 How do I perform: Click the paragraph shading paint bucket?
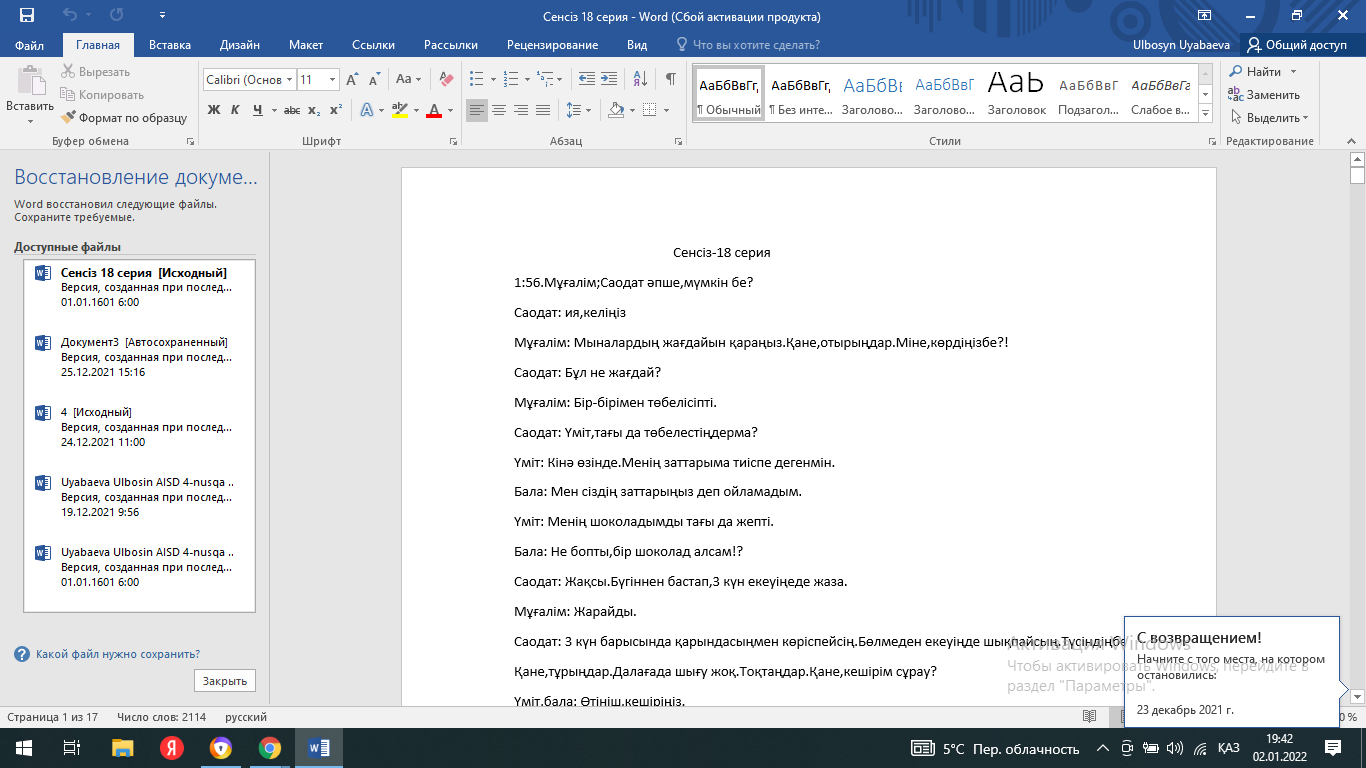coord(615,110)
